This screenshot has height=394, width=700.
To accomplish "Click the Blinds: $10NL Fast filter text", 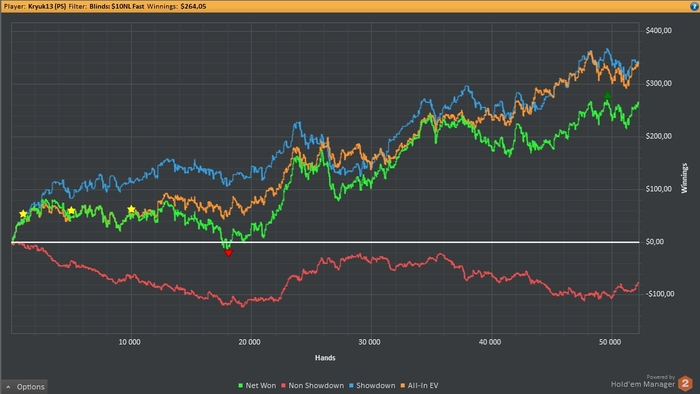I will (117, 7).
